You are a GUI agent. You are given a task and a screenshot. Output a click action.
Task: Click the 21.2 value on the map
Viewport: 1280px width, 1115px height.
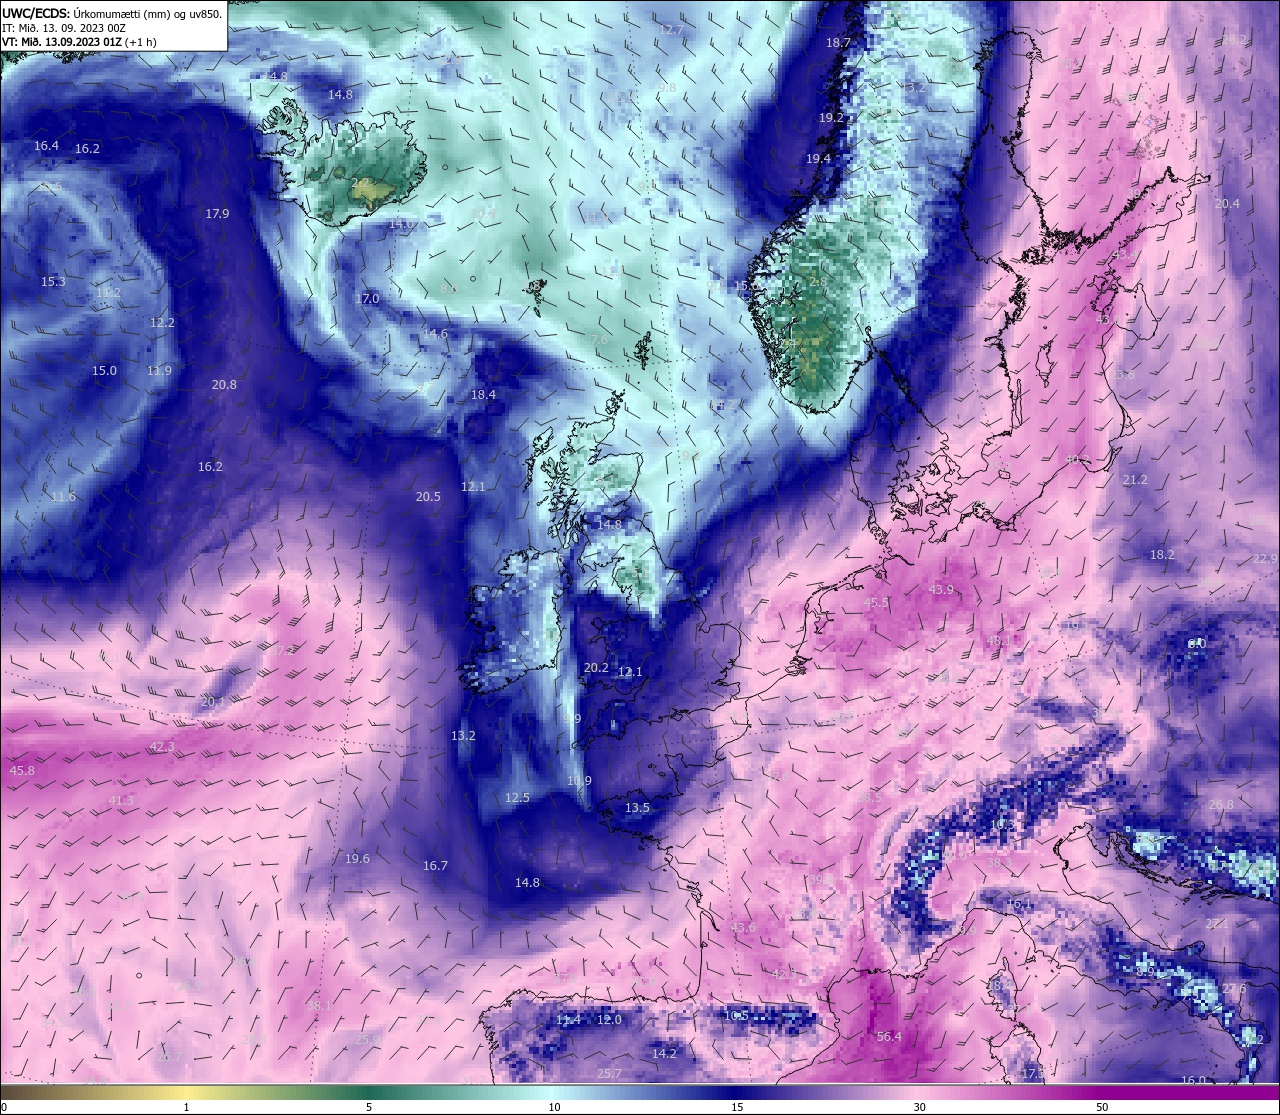1135,479
